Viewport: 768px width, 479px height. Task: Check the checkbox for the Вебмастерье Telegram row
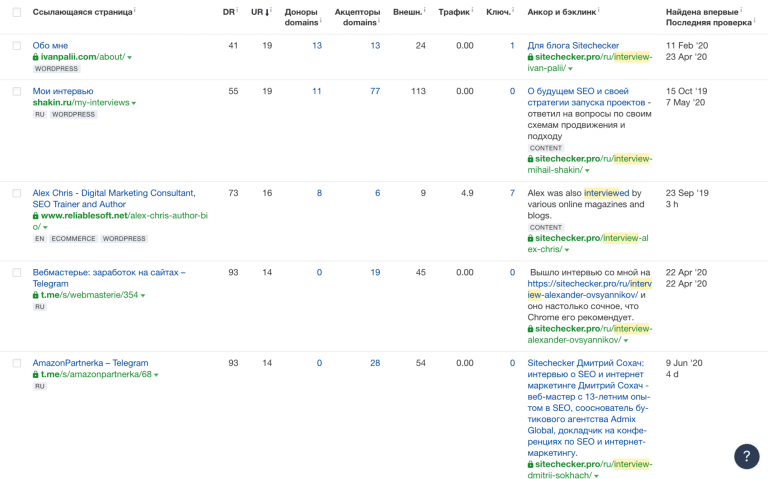(17, 273)
